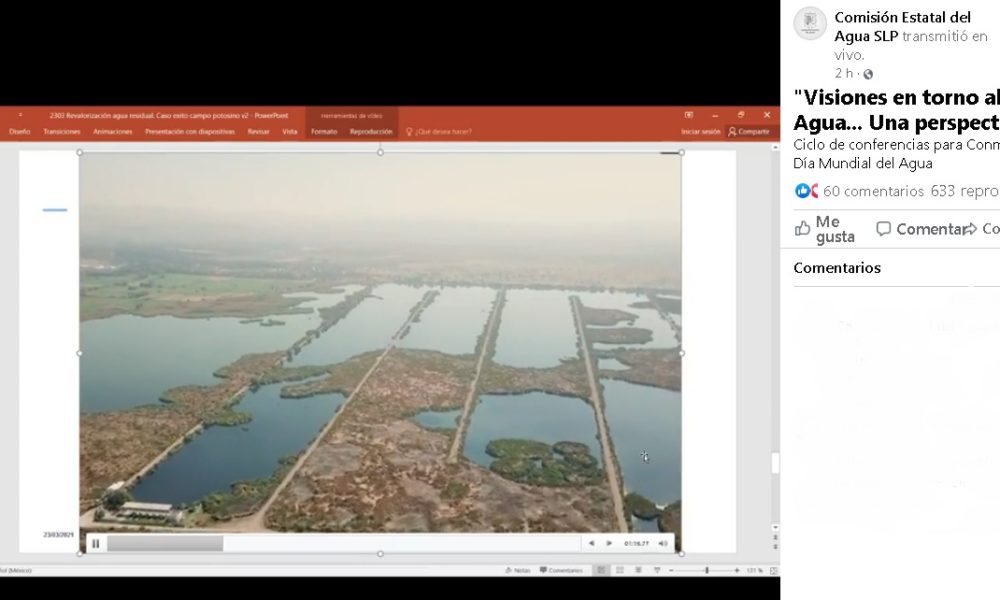The image size is (1000, 600).
Task: Open the ribbon display options icon
Action: pos(689,115)
